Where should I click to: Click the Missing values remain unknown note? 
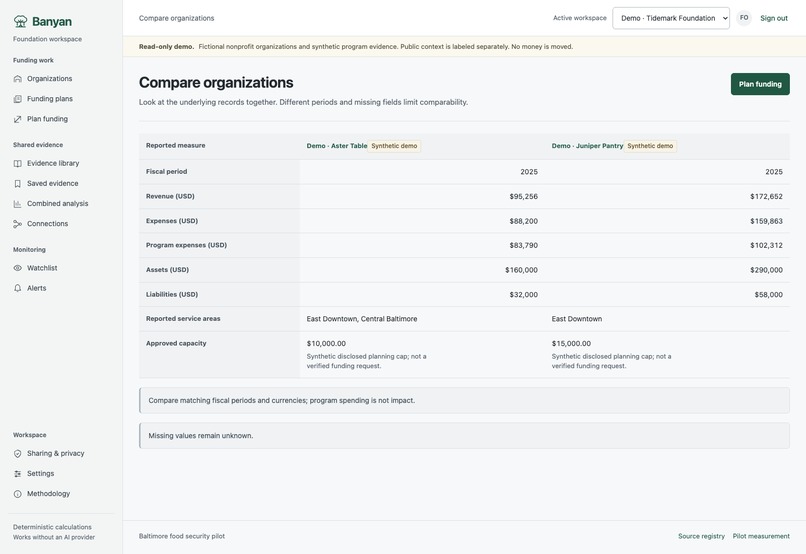coord(464,436)
